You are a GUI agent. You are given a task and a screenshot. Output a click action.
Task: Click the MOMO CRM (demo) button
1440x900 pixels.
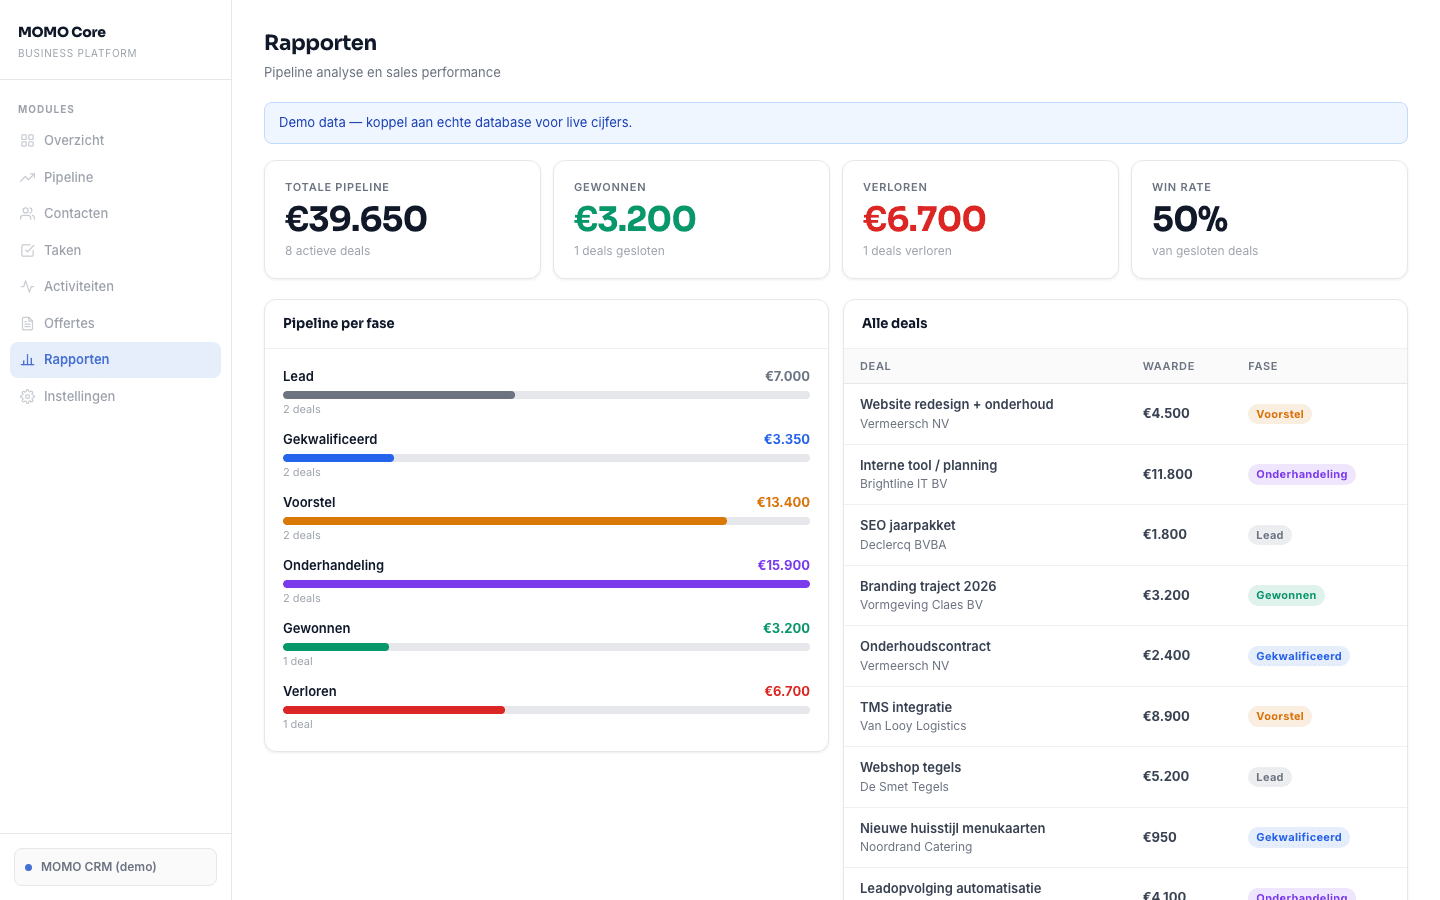(x=115, y=867)
